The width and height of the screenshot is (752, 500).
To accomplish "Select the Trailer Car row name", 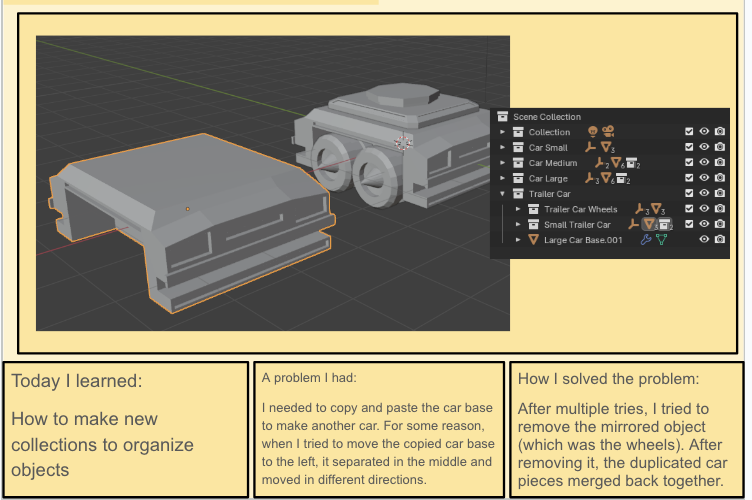I will pyautogui.click(x=550, y=194).
